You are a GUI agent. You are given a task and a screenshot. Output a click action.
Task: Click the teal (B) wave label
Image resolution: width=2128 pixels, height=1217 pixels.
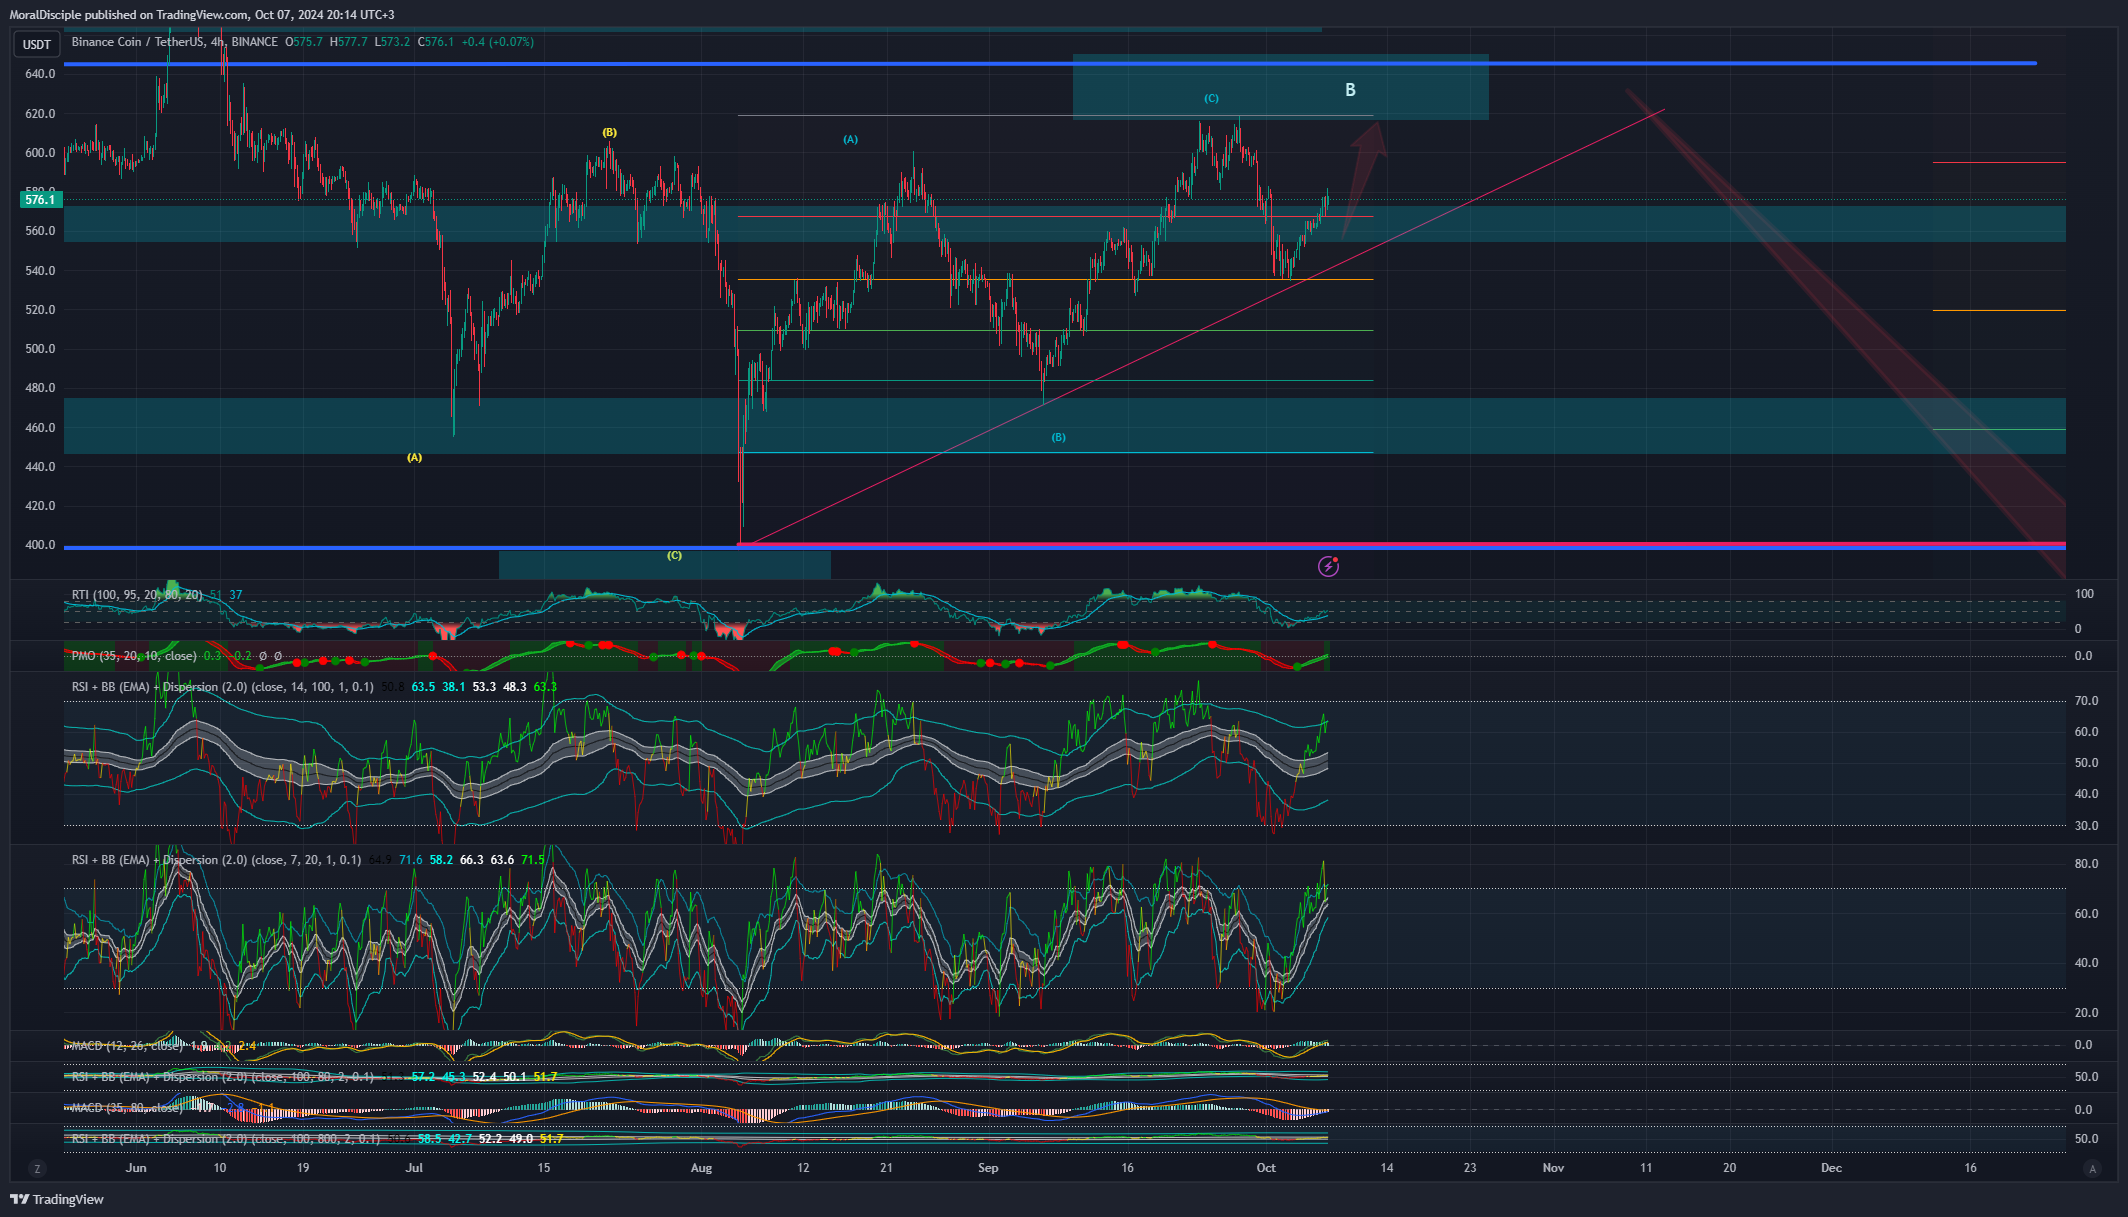[x=1058, y=437]
